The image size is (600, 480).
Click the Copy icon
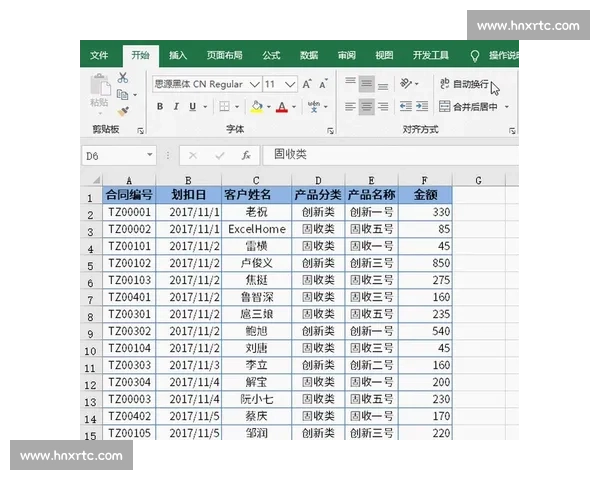(122, 95)
